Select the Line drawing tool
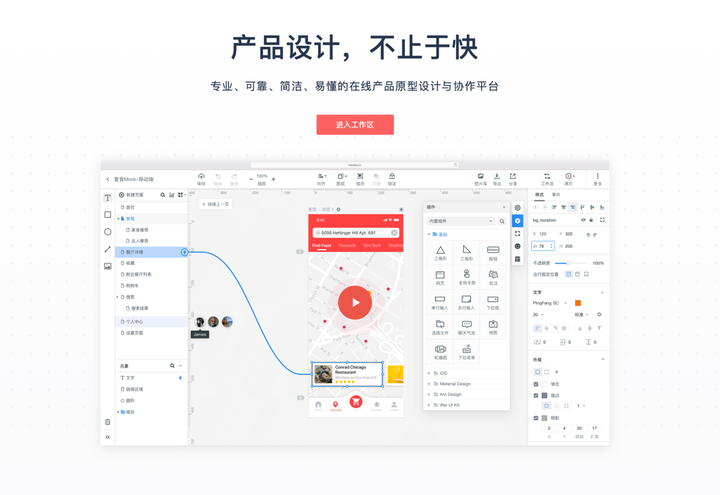 (x=107, y=249)
